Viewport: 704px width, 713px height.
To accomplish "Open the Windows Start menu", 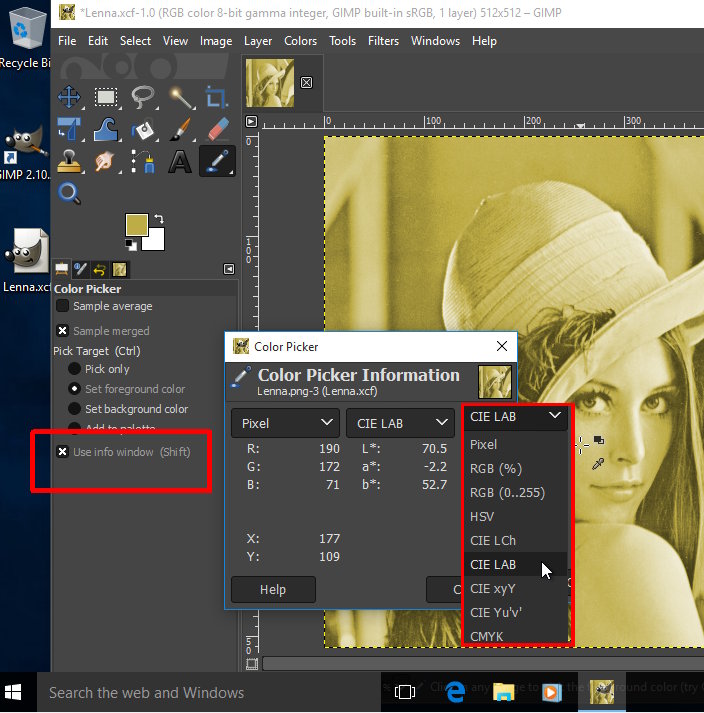I will tap(13, 693).
